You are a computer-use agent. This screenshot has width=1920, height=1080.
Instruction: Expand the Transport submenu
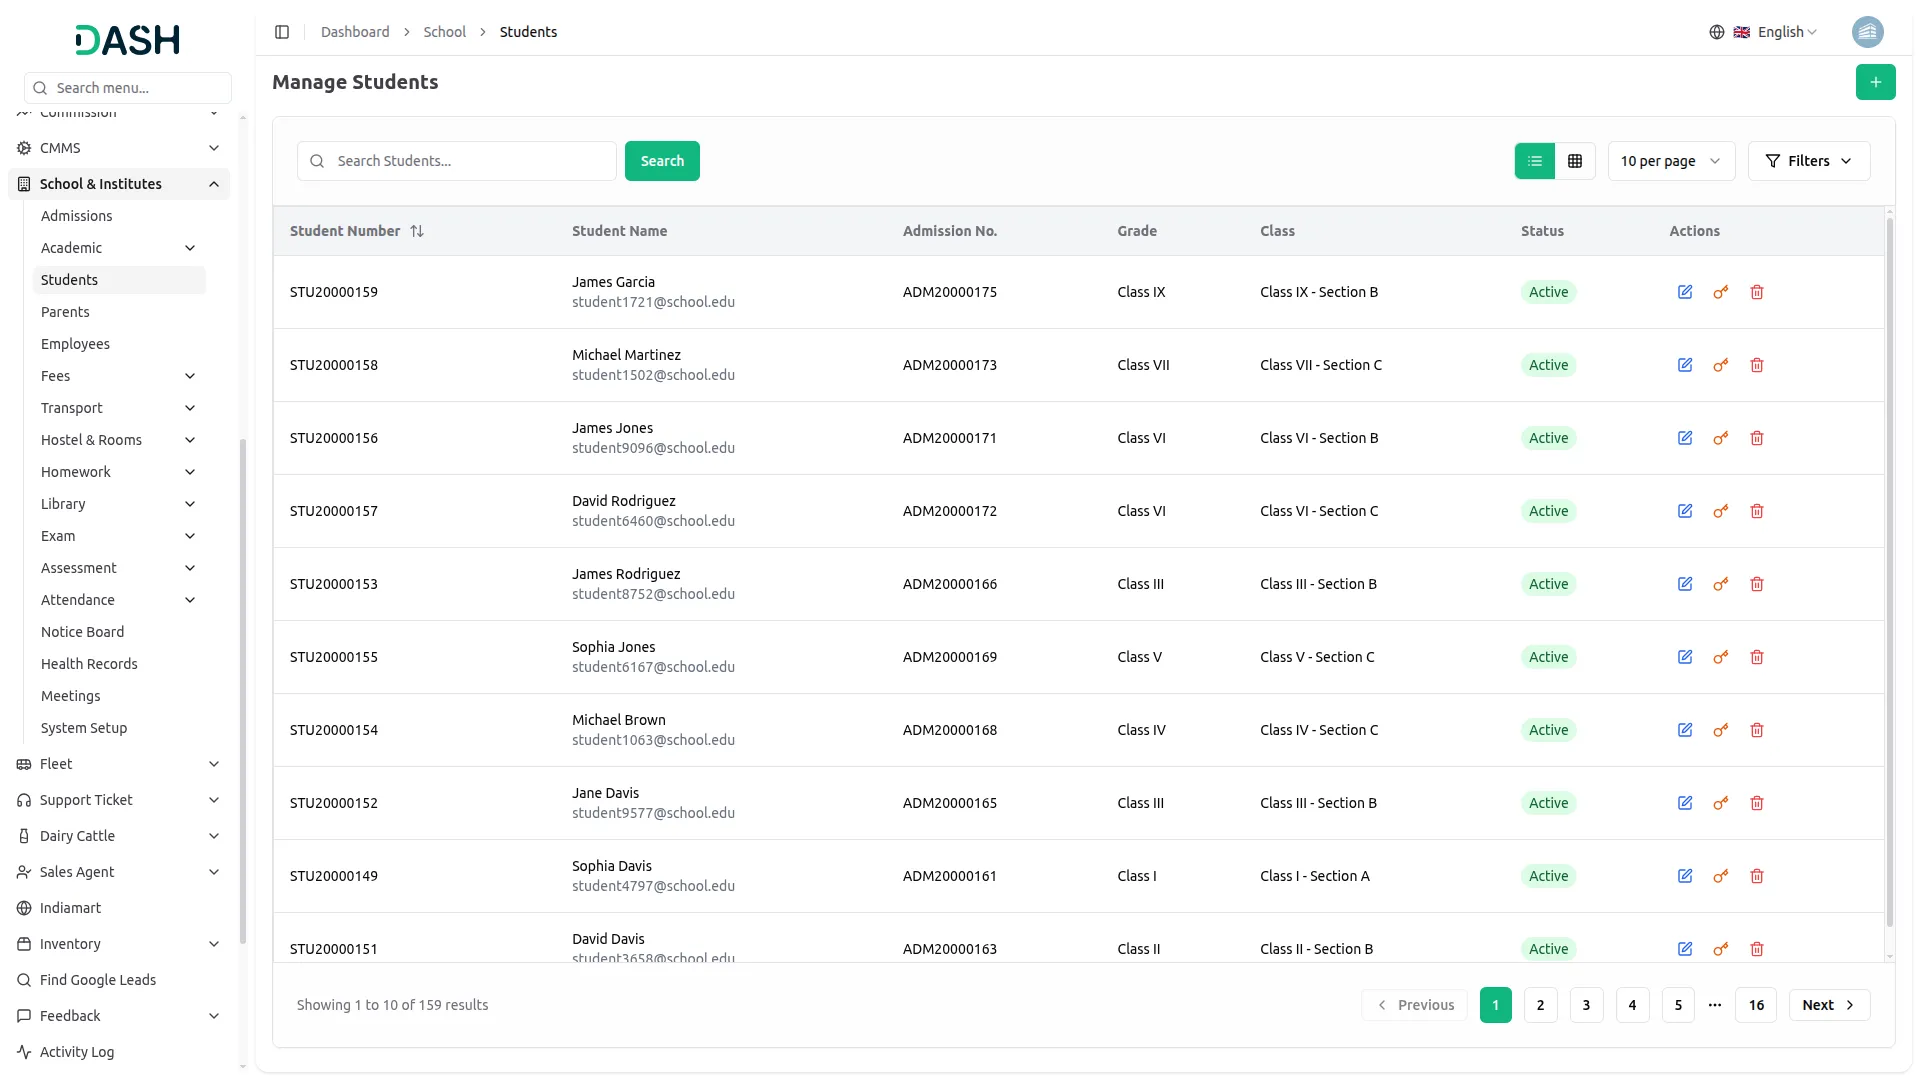point(119,408)
